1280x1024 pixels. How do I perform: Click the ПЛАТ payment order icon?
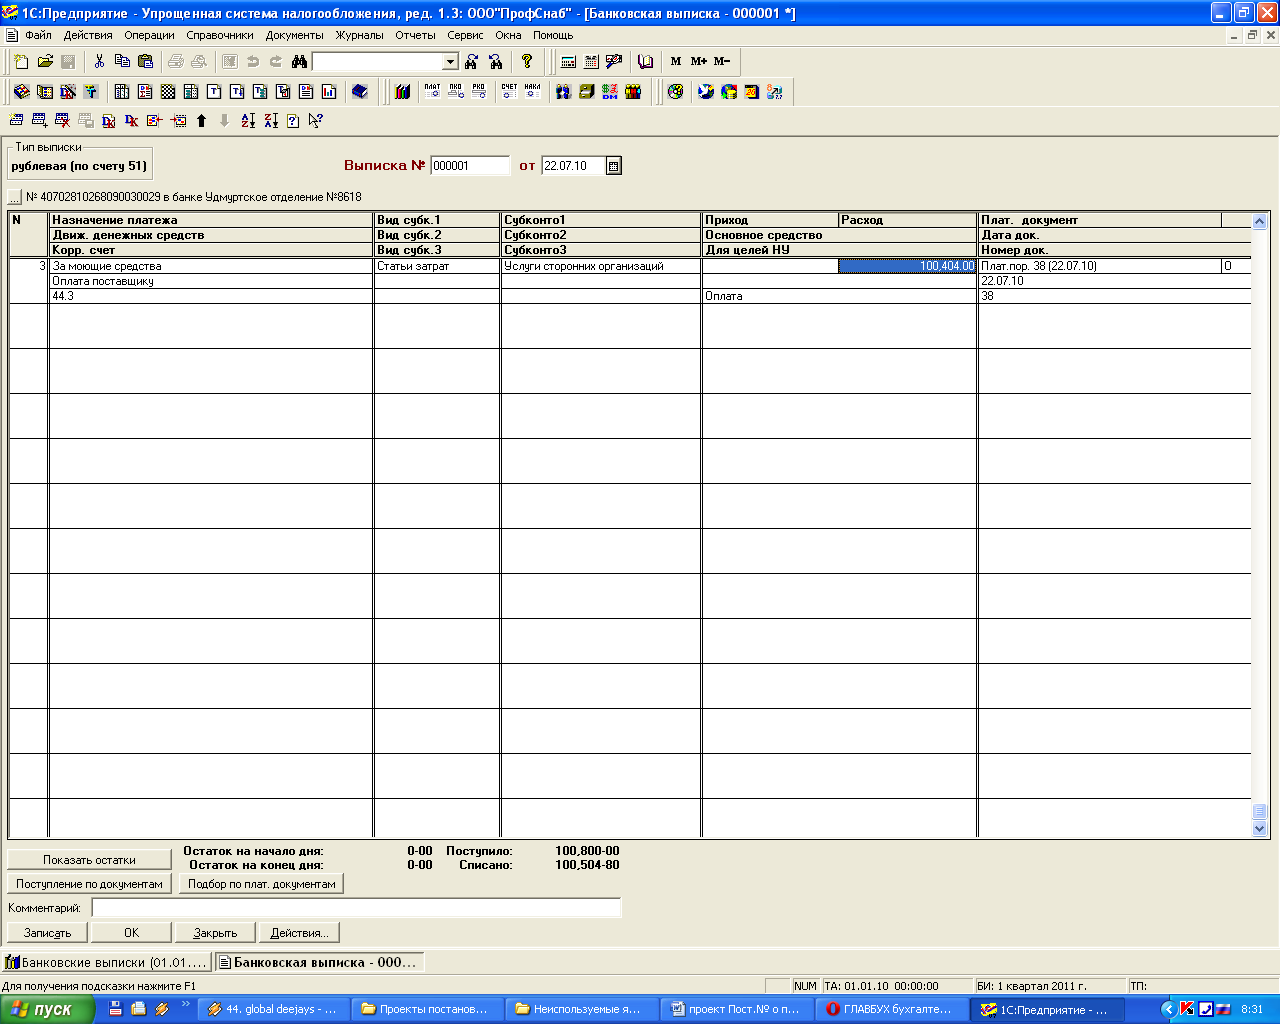[432, 91]
